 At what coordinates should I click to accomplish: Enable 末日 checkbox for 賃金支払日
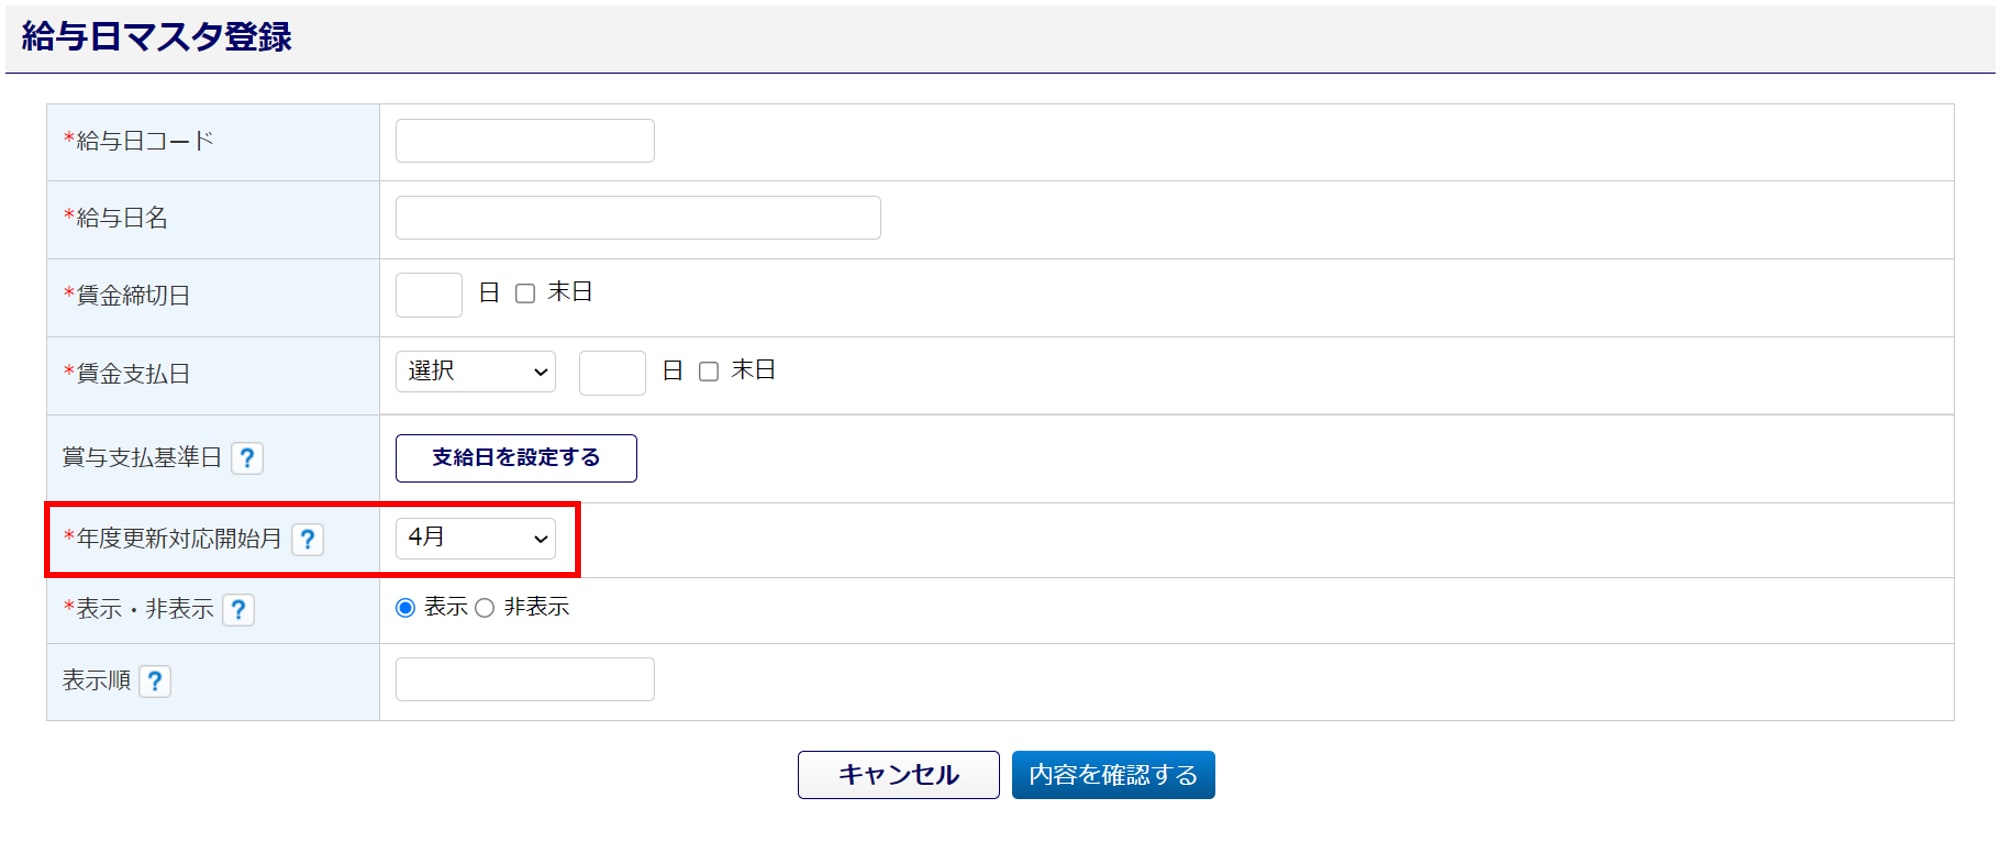pyautogui.click(x=709, y=372)
